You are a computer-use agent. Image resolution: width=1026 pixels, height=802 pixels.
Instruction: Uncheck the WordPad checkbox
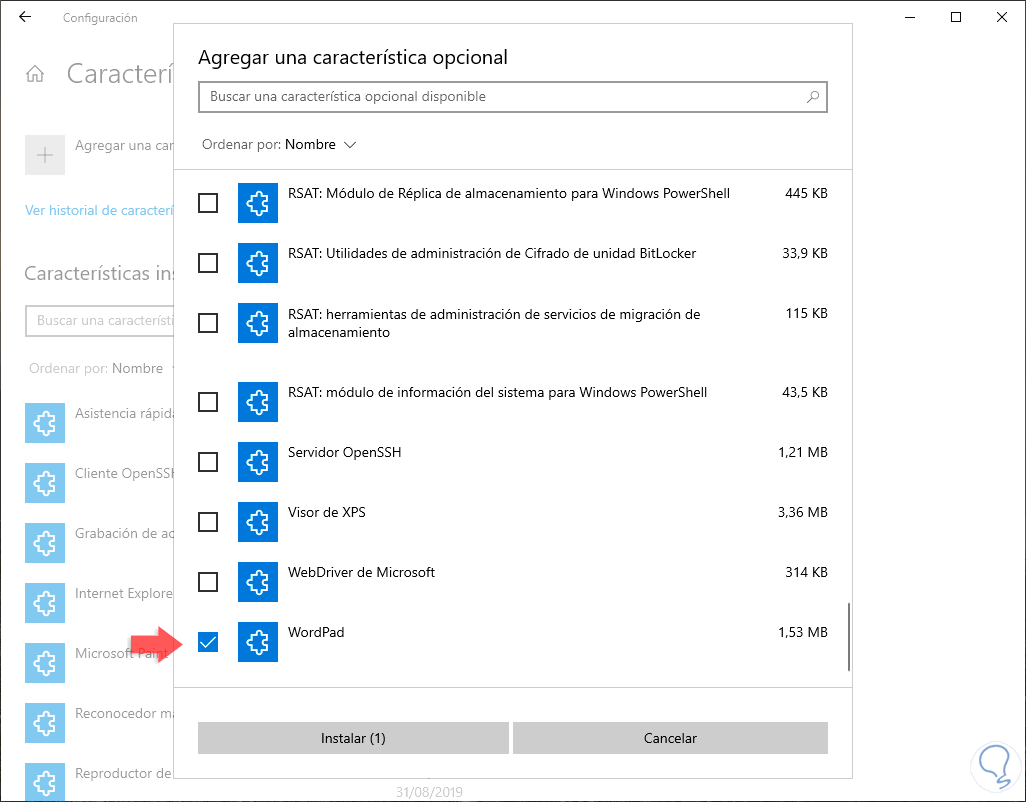pos(208,642)
